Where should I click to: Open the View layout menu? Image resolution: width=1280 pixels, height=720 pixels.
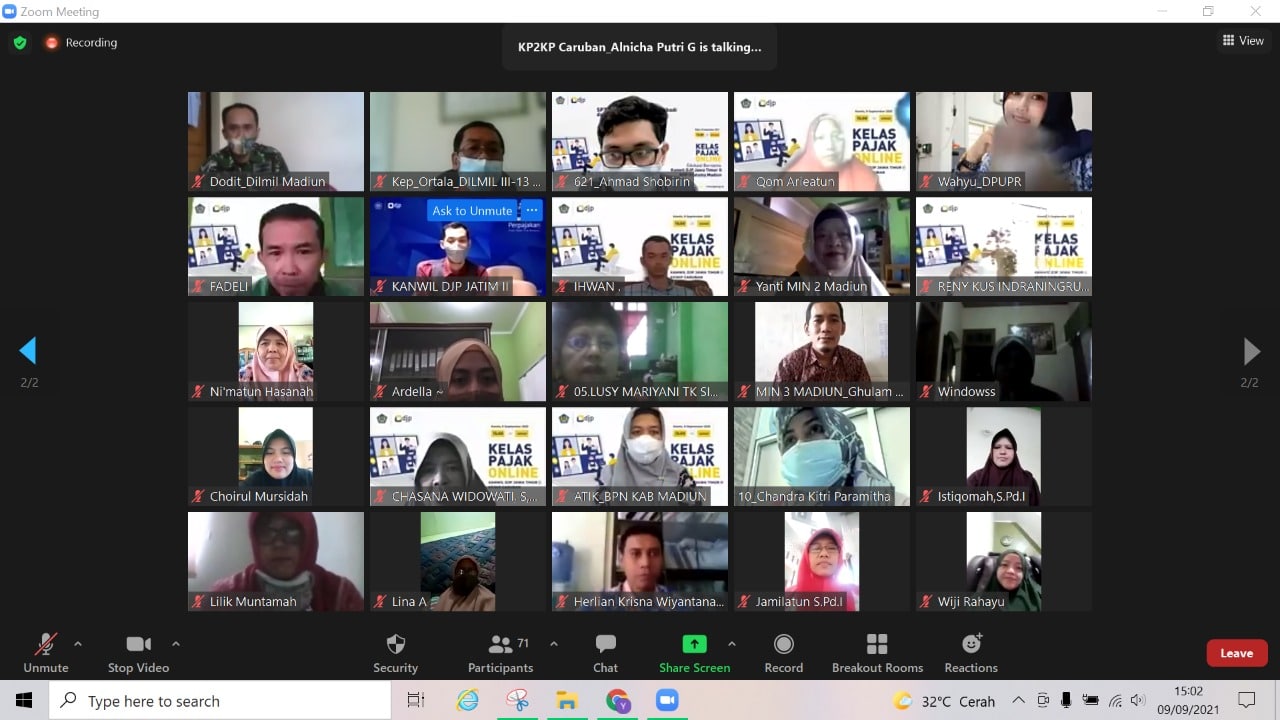(1243, 41)
